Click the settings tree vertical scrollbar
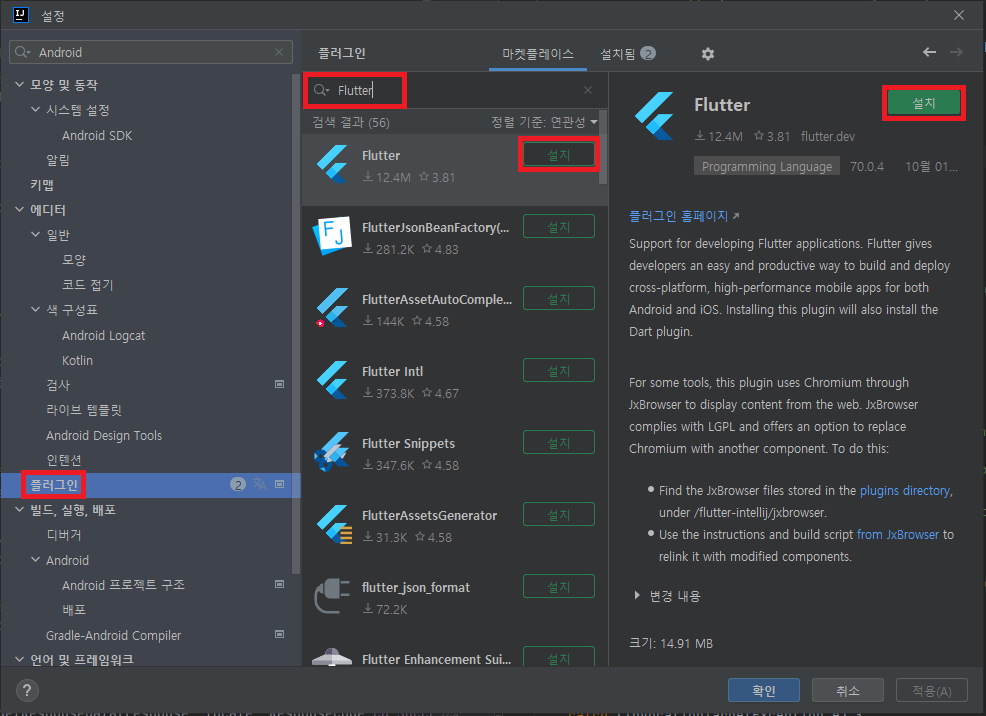The height and width of the screenshot is (716, 986). point(296,324)
